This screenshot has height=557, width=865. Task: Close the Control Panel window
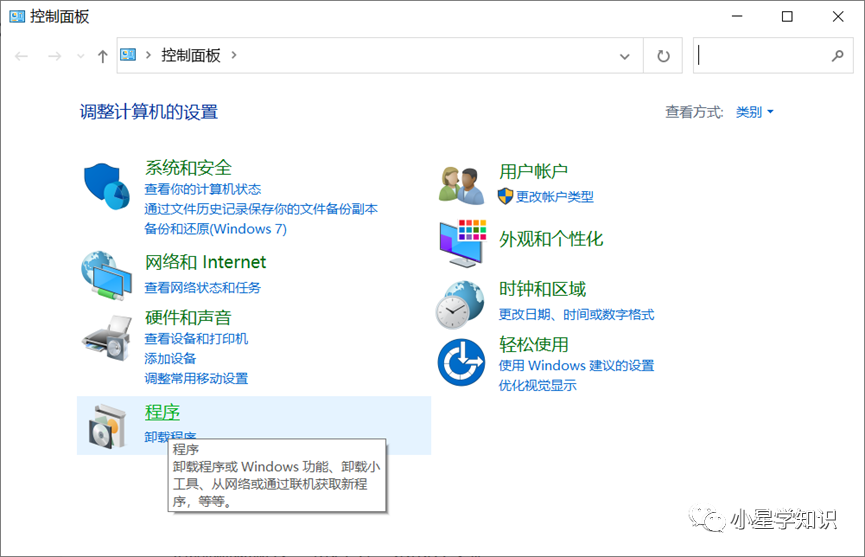click(838, 17)
